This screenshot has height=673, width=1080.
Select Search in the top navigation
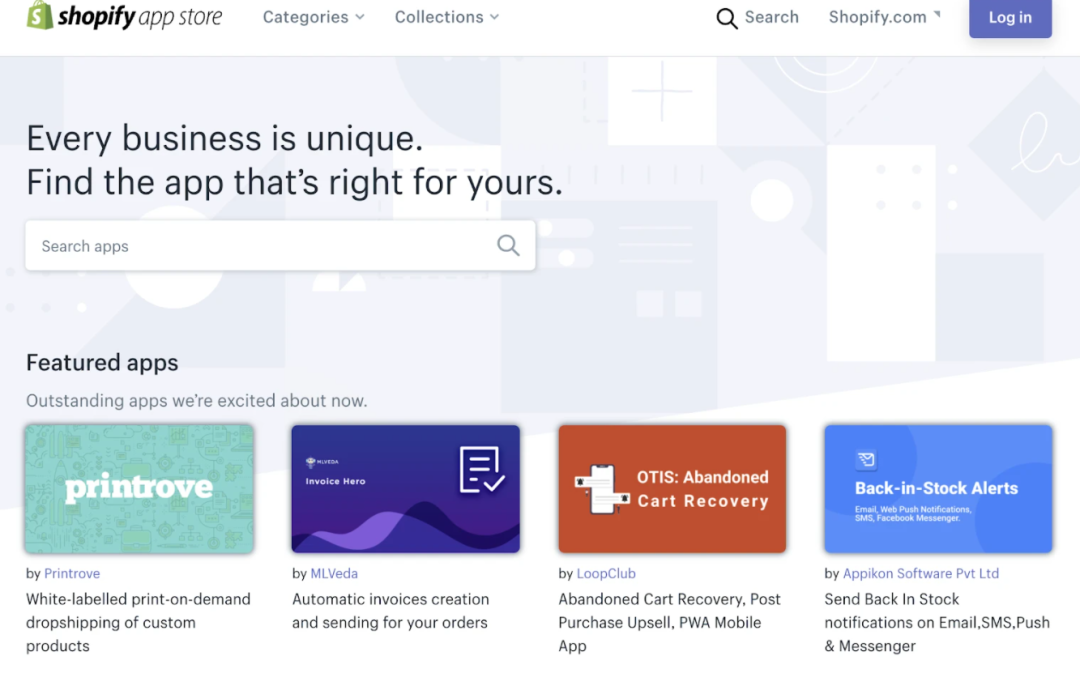(771, 17)
